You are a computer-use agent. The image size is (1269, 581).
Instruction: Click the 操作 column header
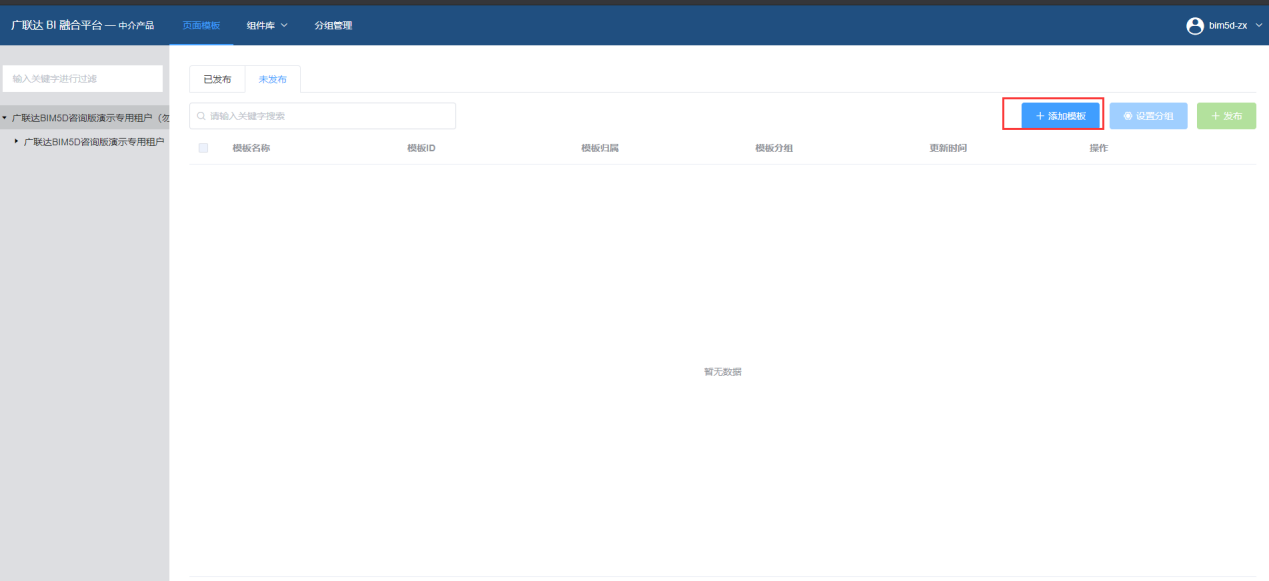[1099, 148]
